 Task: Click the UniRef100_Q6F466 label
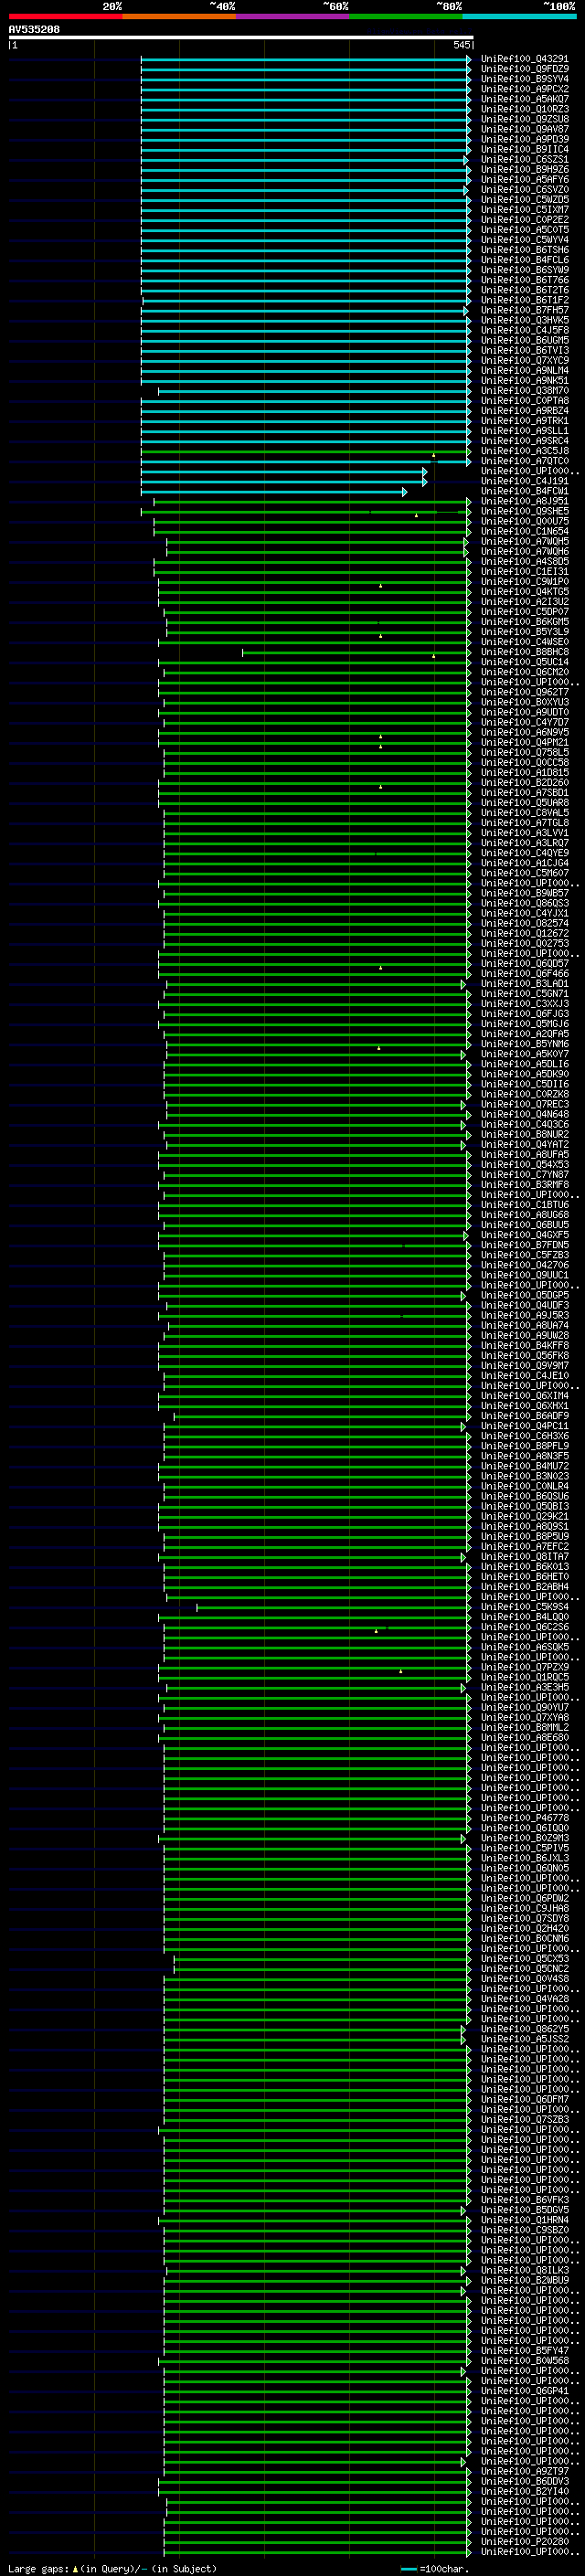point(524,973)
